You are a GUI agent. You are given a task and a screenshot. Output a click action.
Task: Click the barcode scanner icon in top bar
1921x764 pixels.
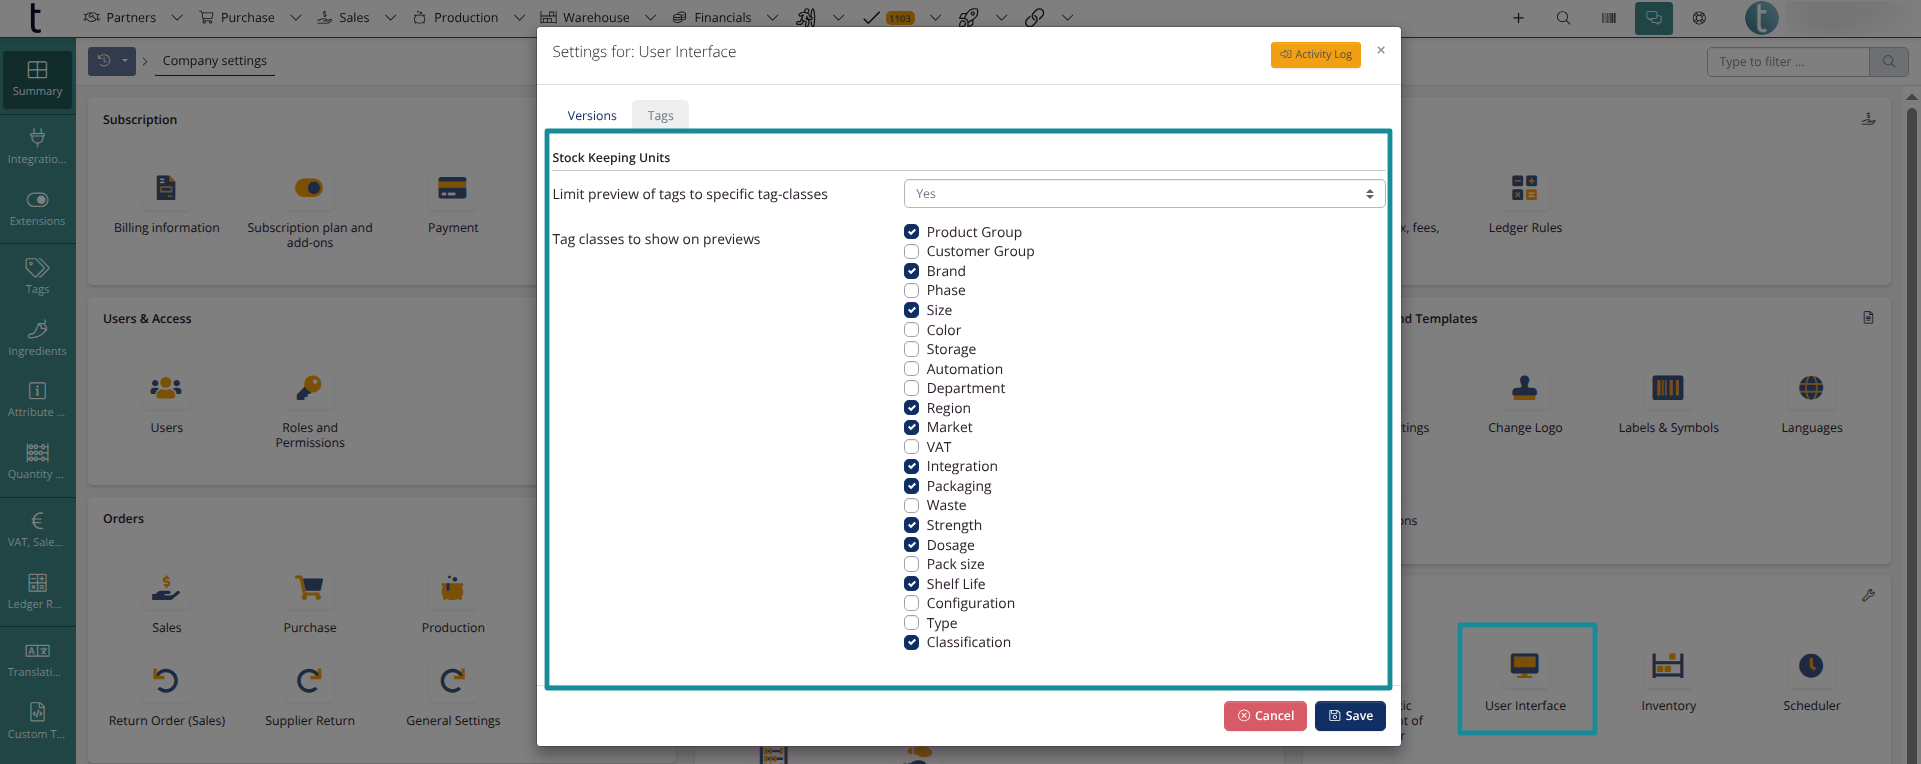pos(1608,18)
